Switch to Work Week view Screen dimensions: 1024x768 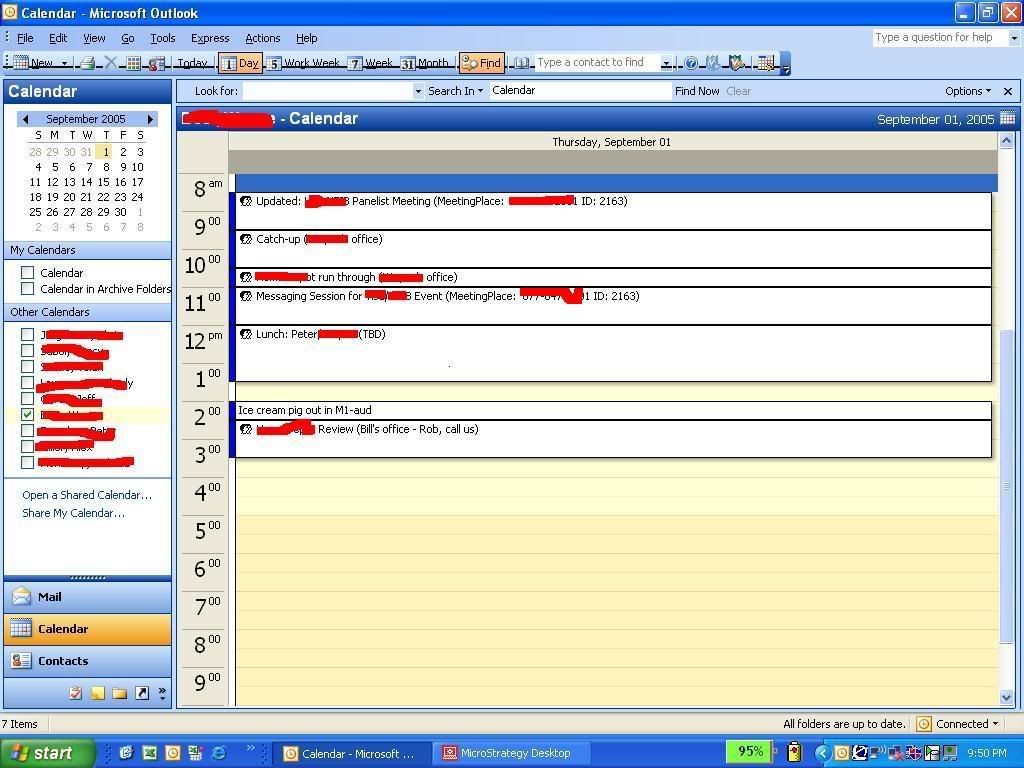coord(304,63)
